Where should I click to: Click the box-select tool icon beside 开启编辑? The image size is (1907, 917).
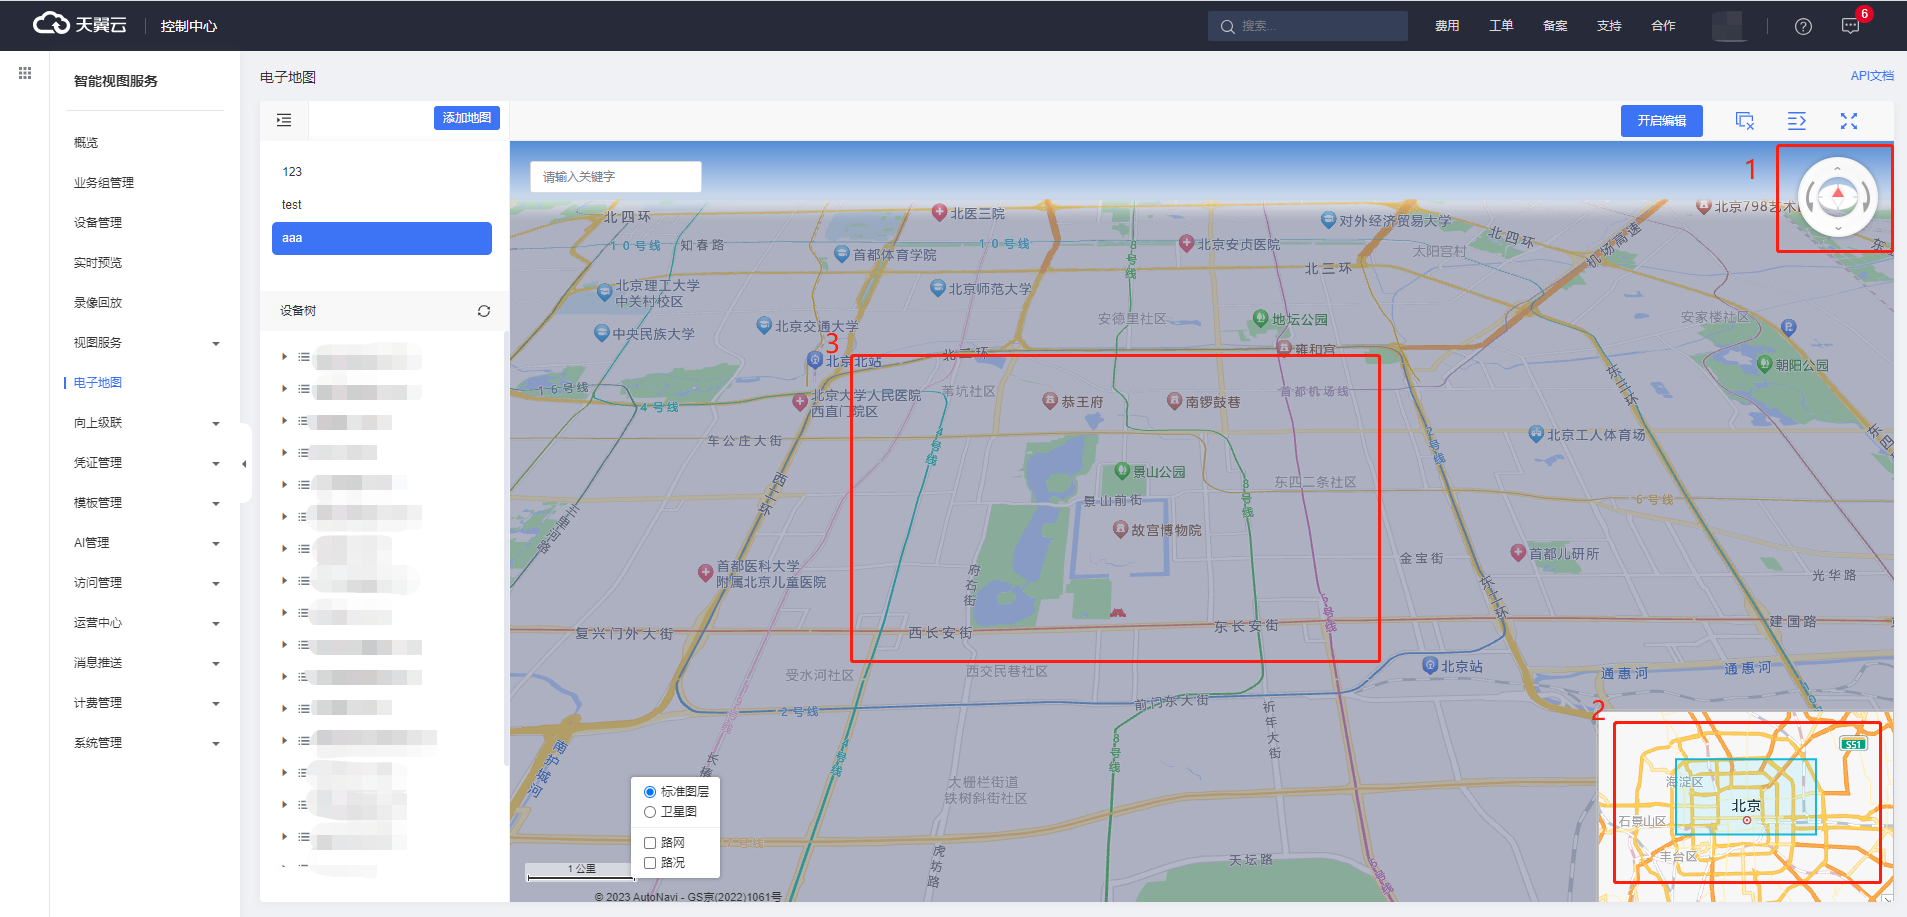pos(1744,121)
